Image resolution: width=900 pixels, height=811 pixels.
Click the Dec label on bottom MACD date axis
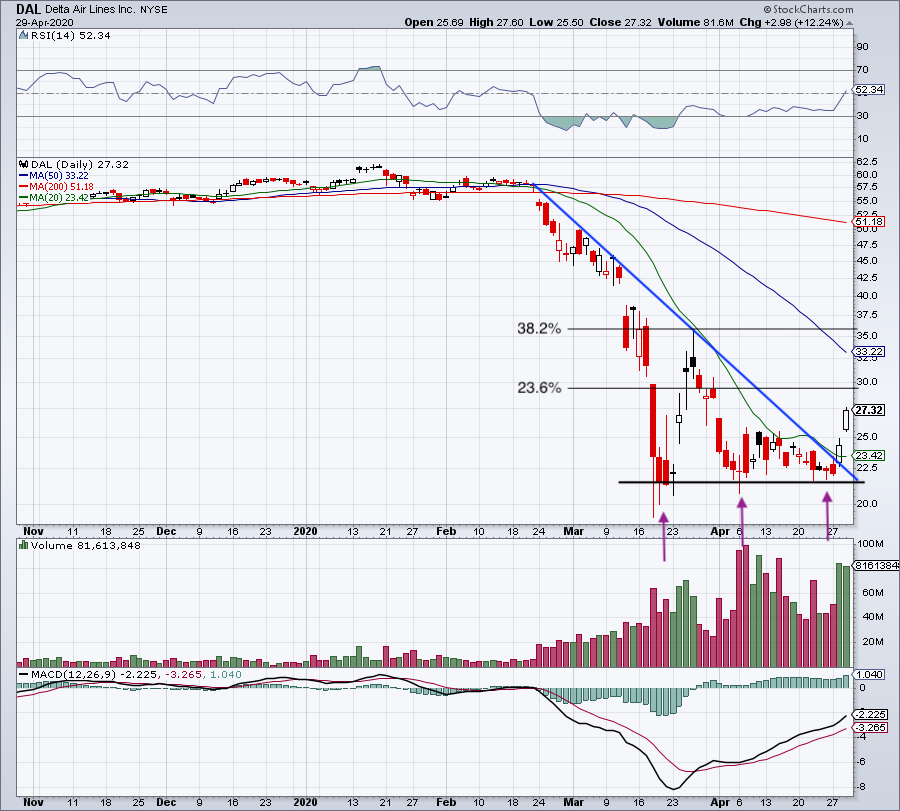click(166, 802)
